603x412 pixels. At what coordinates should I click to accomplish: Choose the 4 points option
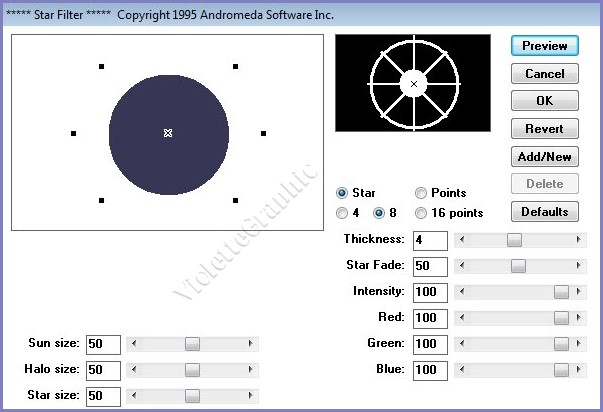[x=343, y=213]
